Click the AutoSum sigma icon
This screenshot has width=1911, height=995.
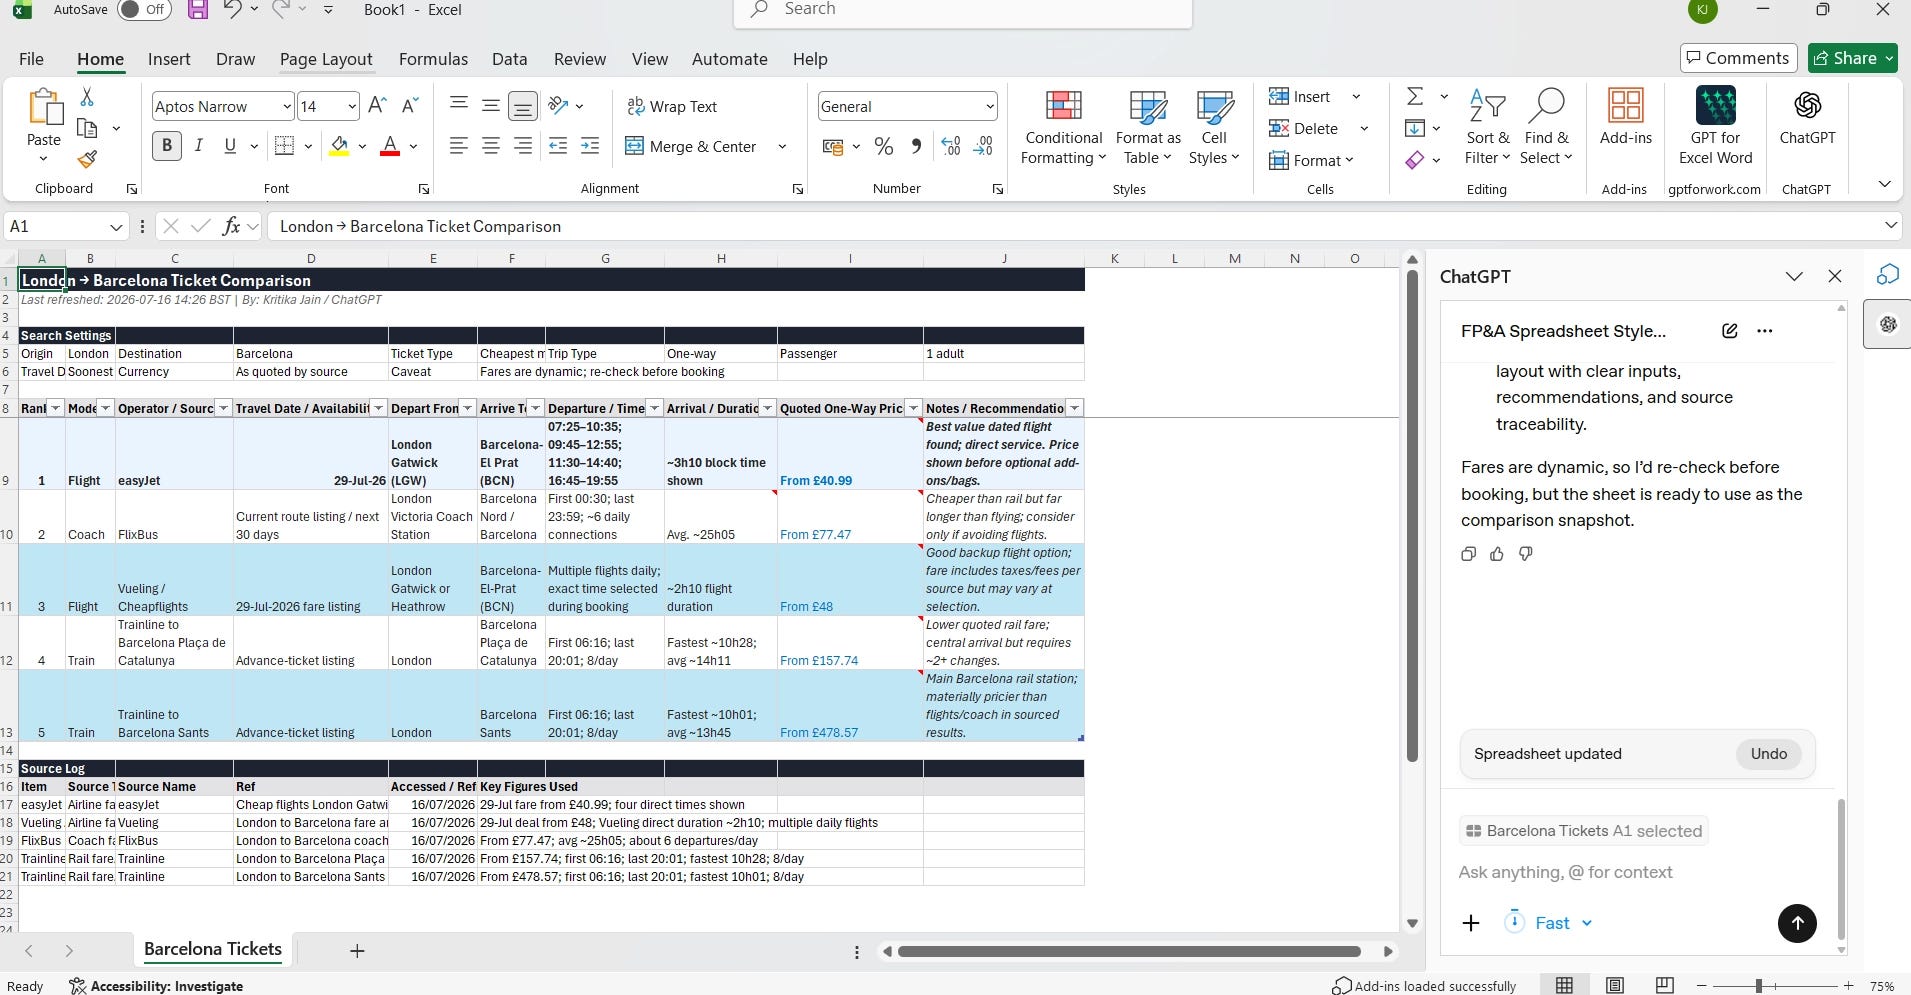tap(1415, 96)
